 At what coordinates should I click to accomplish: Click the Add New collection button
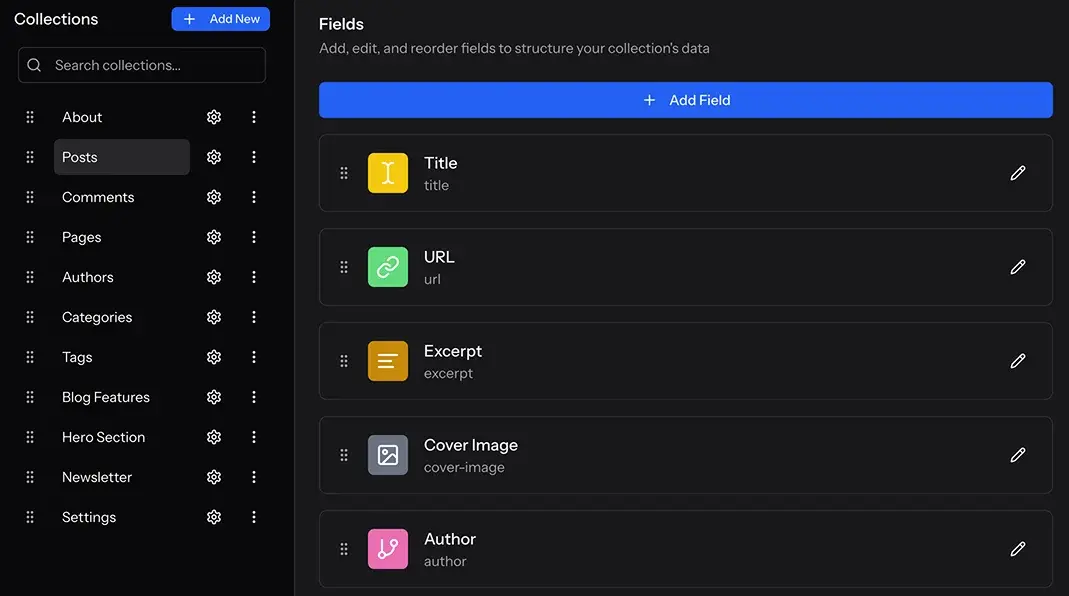tap(221, 19)
